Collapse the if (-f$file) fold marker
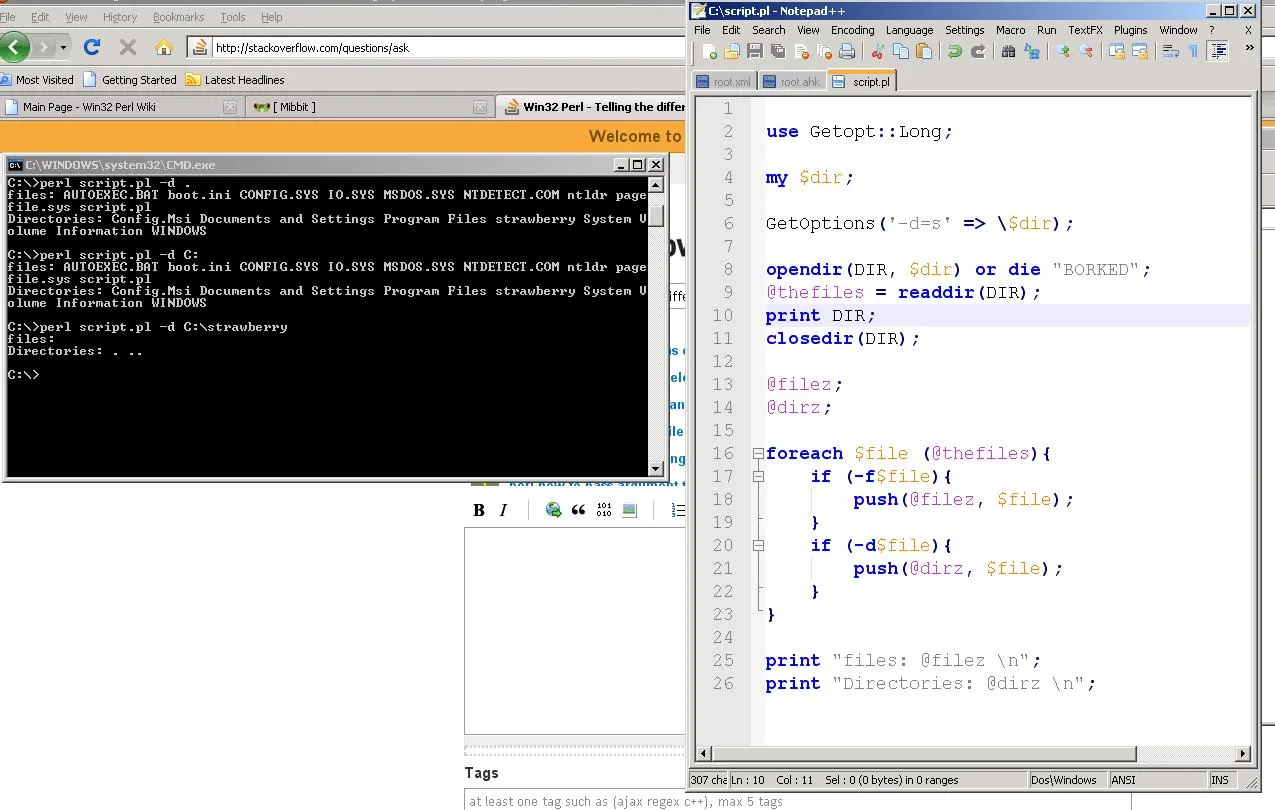This screenshot has width=1275, height=810. [758, 477]
